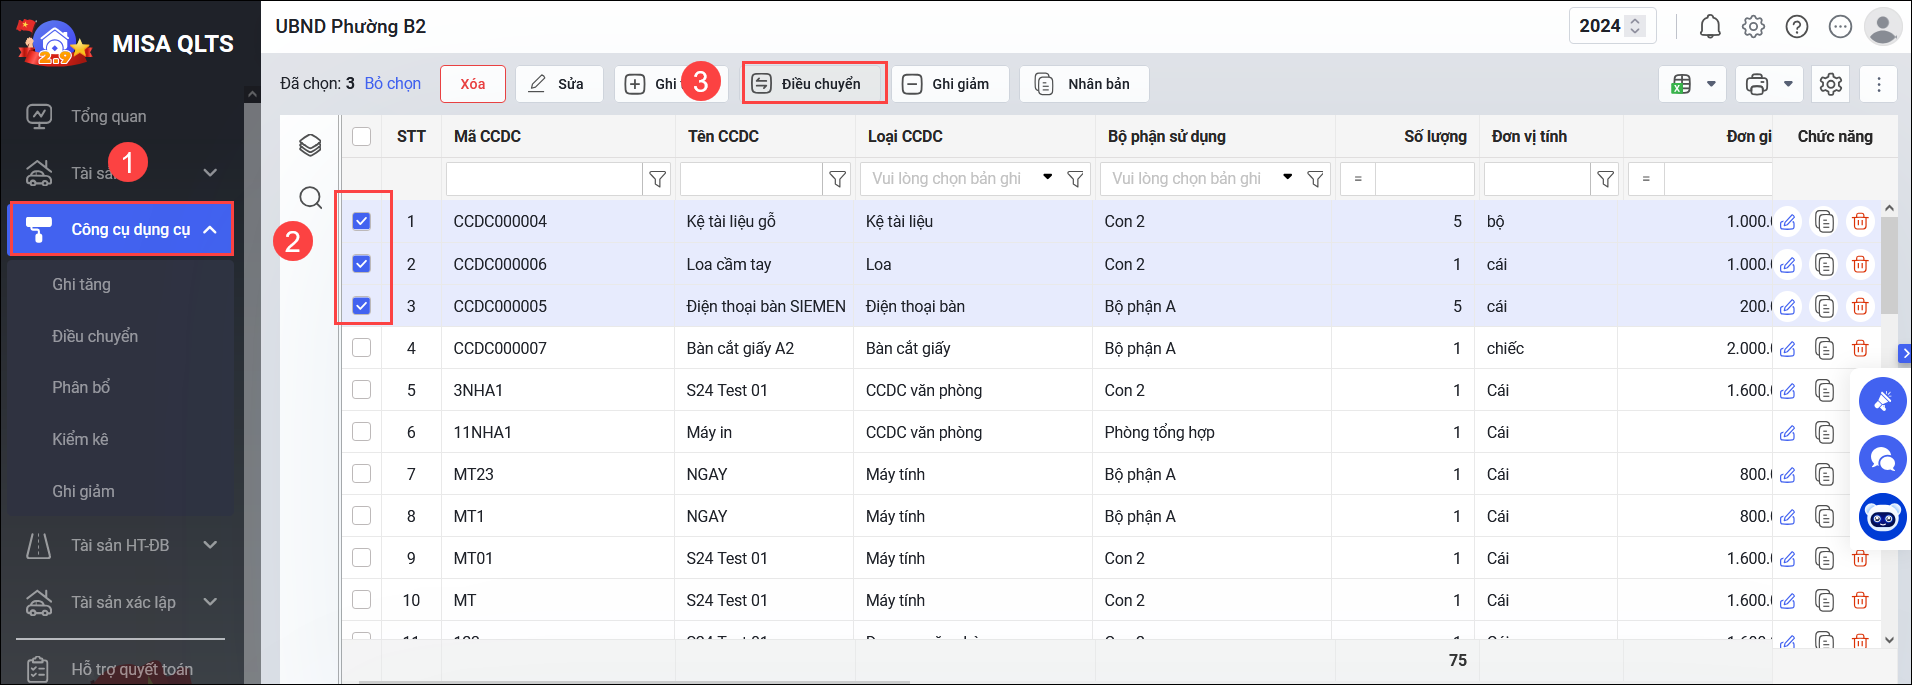Edit row CCDC000006 with pencil icon
Image resolution: width=1912 pixels, height=685 pixels.
1788,265
